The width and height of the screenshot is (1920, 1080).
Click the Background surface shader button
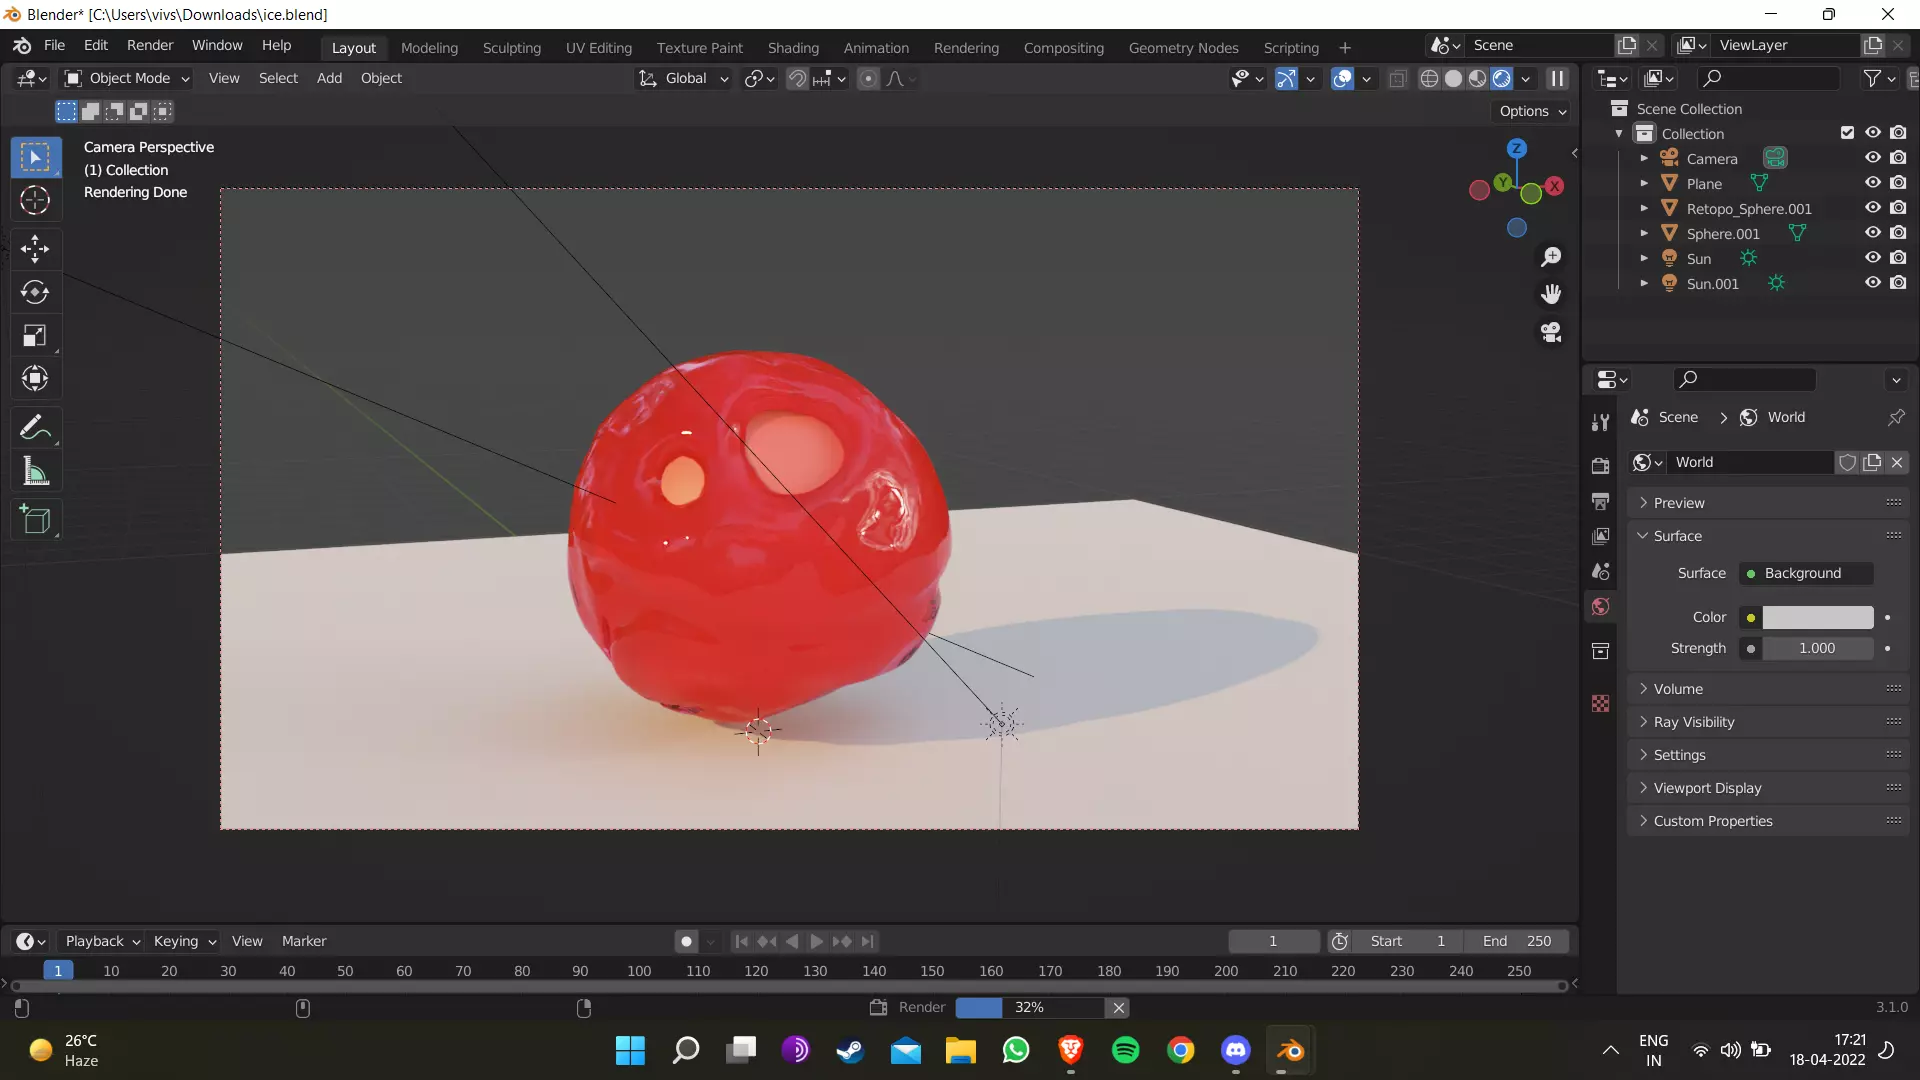[x=1806, y=573]
